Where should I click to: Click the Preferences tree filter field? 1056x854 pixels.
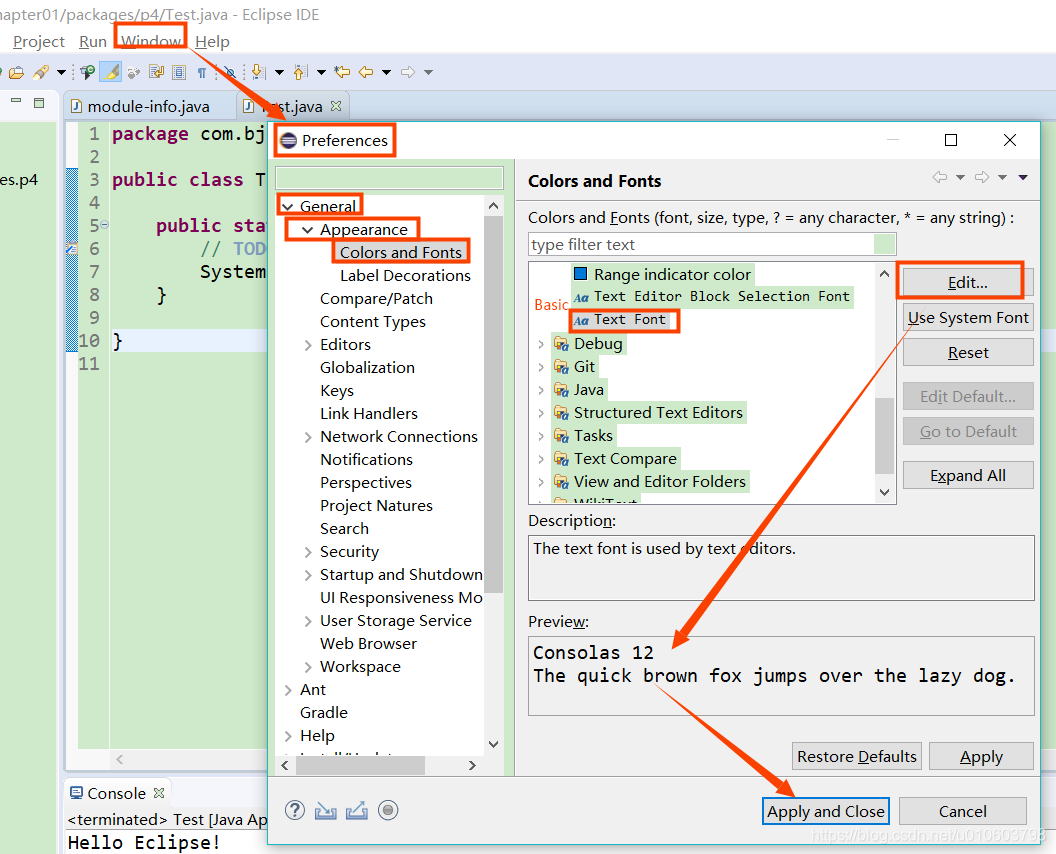(x=389, y=178)
